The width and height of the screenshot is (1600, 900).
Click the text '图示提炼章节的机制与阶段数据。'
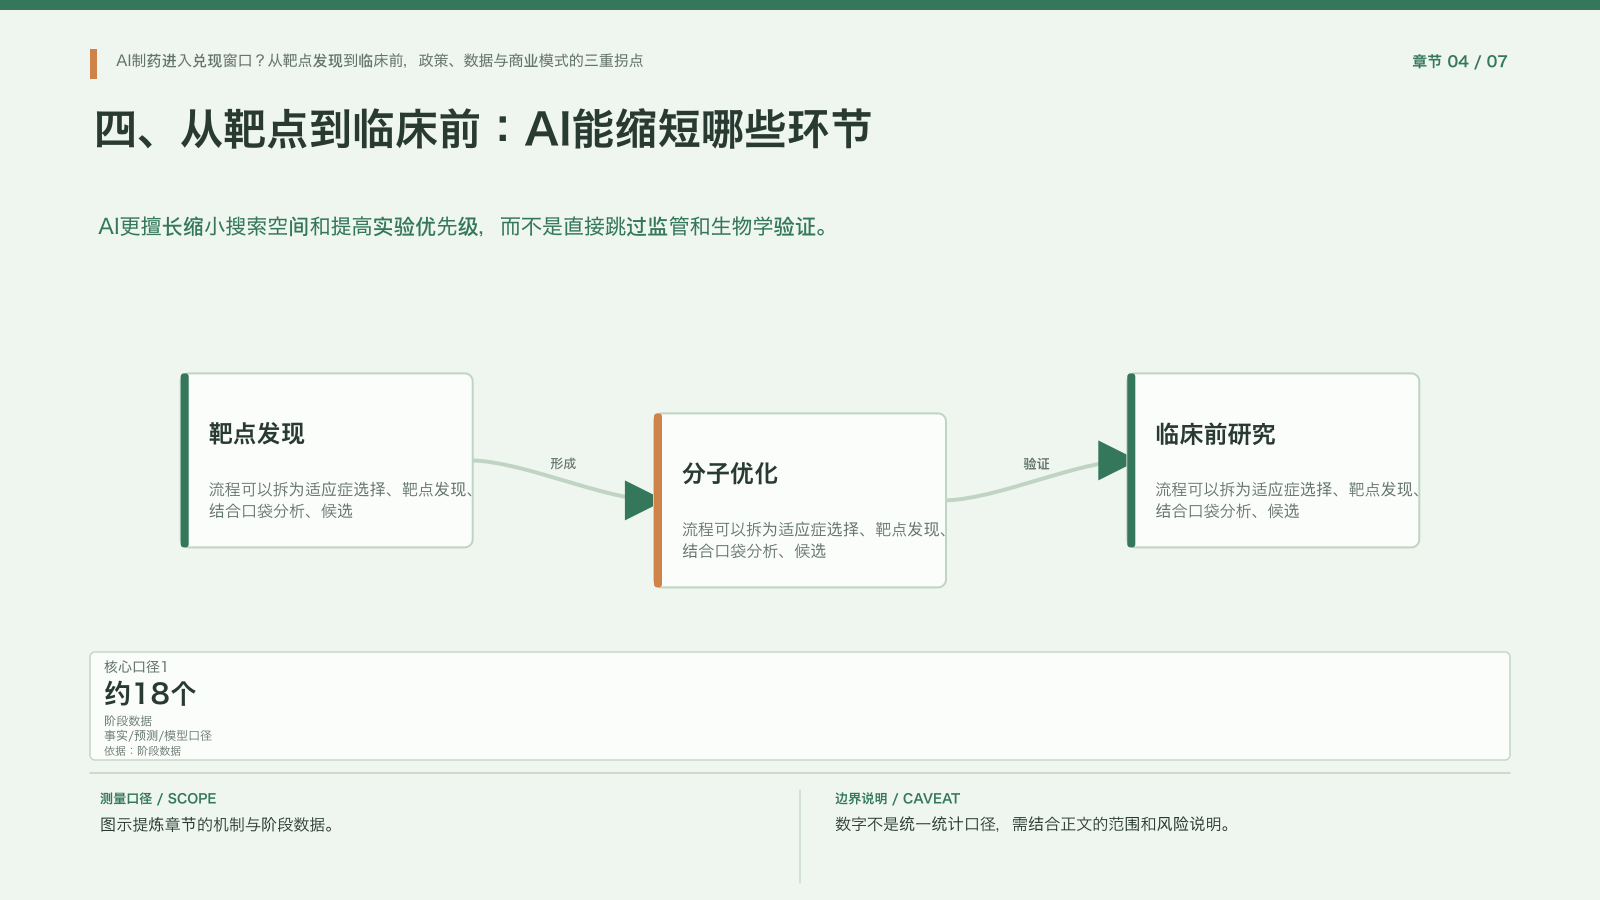point(217,825)
